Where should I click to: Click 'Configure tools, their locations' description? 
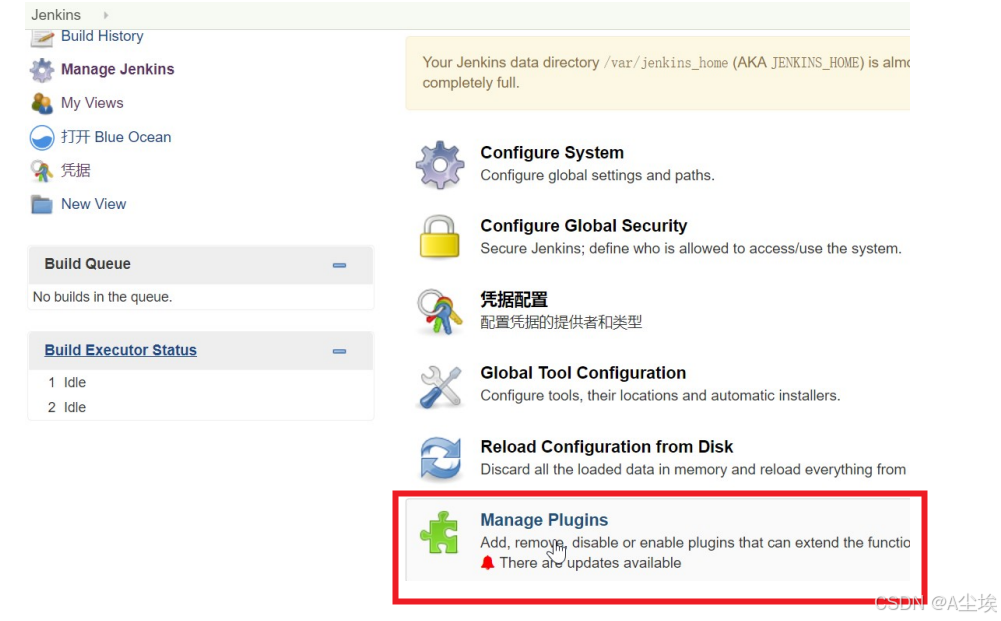point(660,396)
